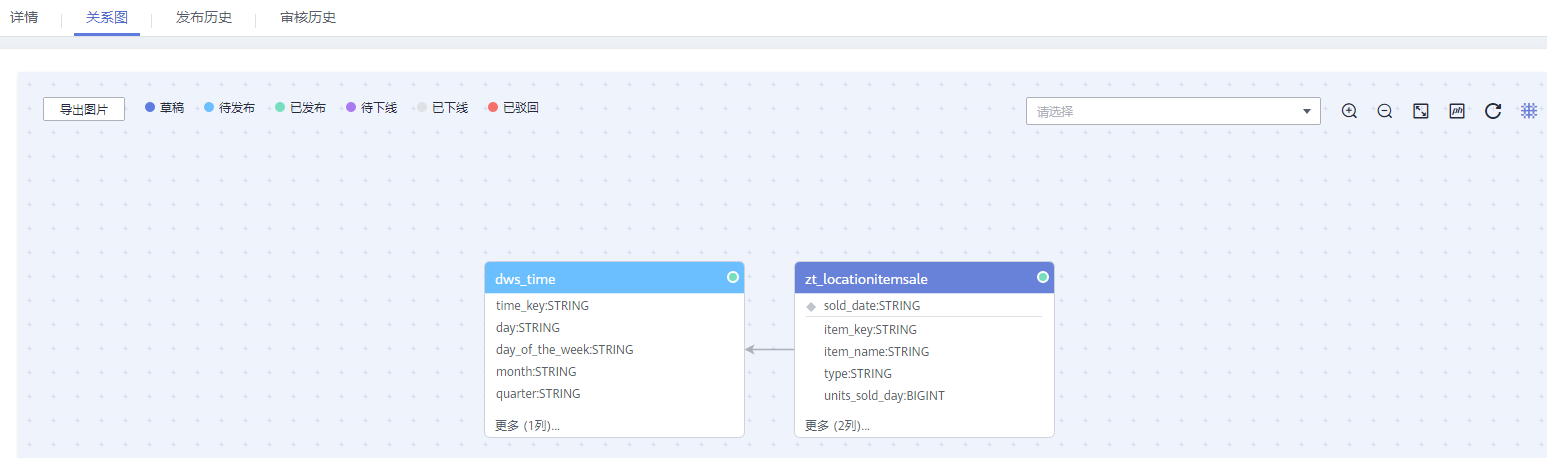Viewport: 1547px width, 458px height.
Task: Click the 草稿 blue legend dot
Action: [x=150, y=107]
